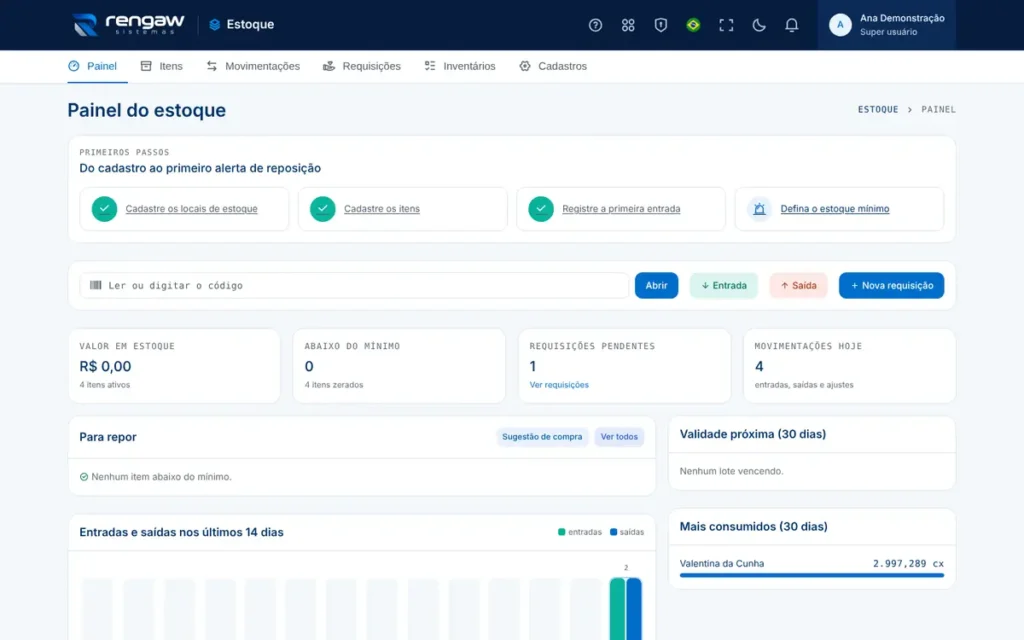1024x640 pixels.
Task: Click the Valentina da Cunha item name
Action: [x=722, y=564]
